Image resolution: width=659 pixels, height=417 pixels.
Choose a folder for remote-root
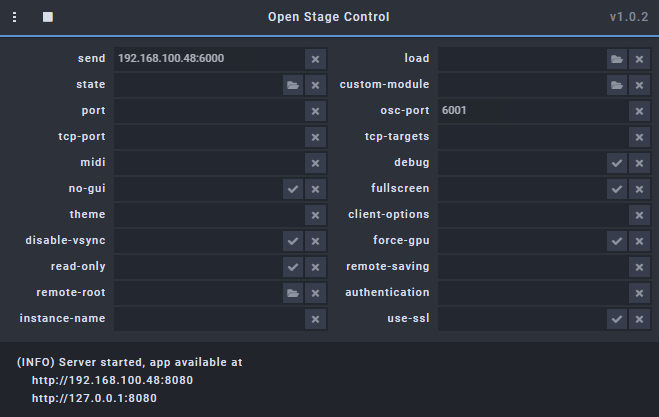tap(293, 293)
